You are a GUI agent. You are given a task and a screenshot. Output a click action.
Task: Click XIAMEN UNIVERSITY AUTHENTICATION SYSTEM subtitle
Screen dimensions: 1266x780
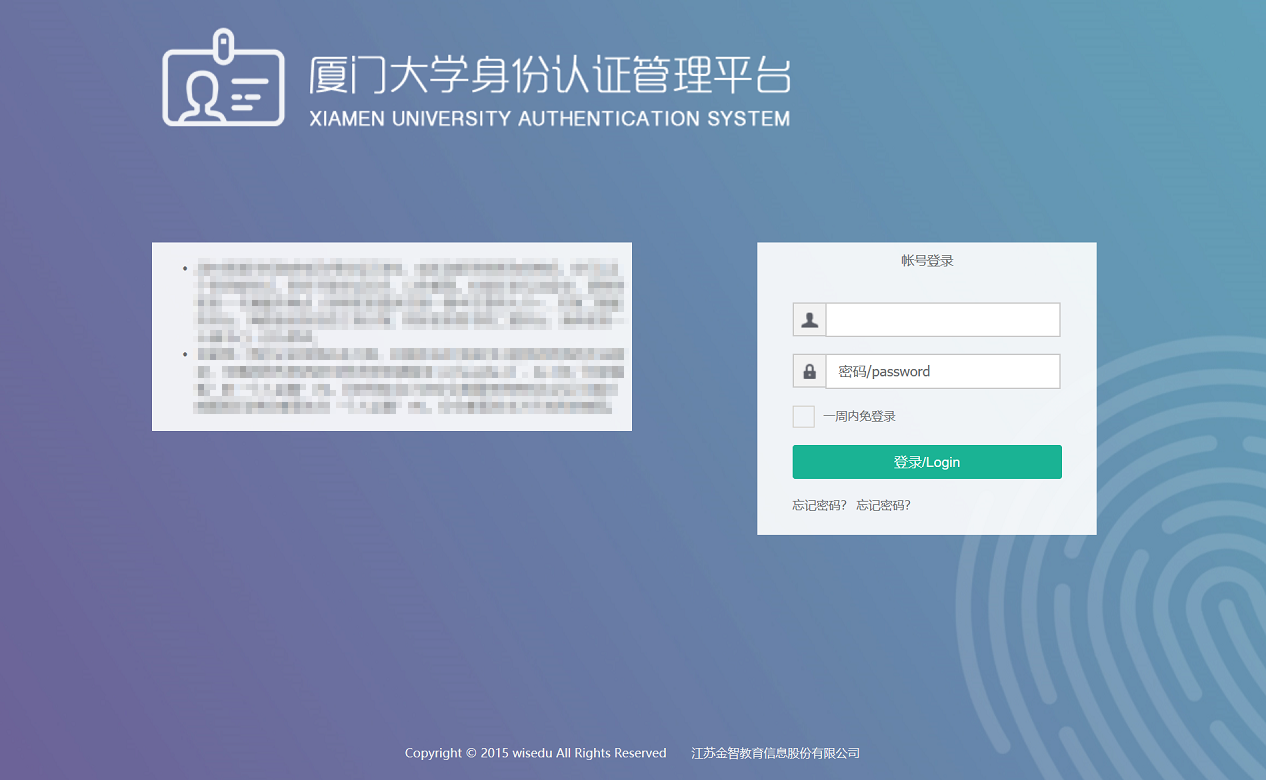pyautogui.click(x=550, y=119)
